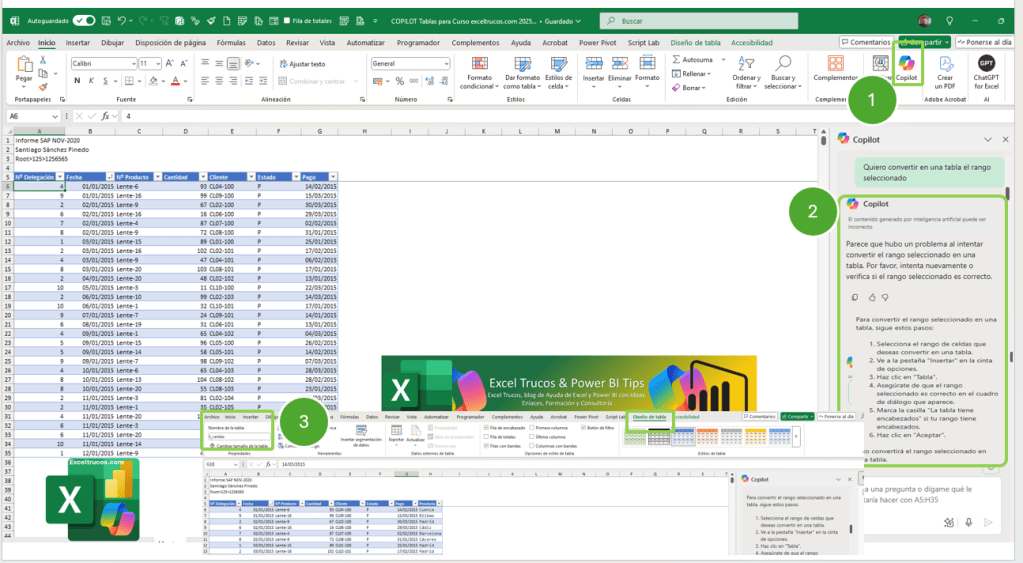Click the Autosuma sigma icon

(677, 59)
